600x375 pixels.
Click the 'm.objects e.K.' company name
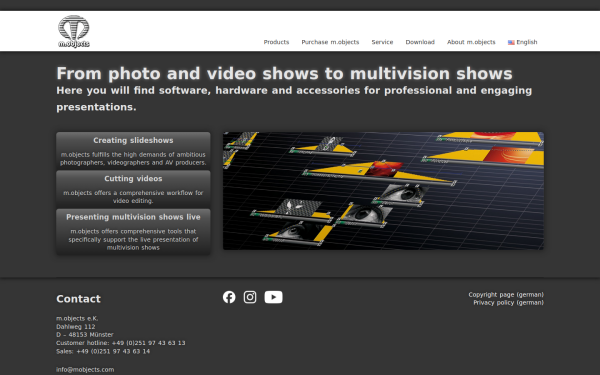point(77,318)
